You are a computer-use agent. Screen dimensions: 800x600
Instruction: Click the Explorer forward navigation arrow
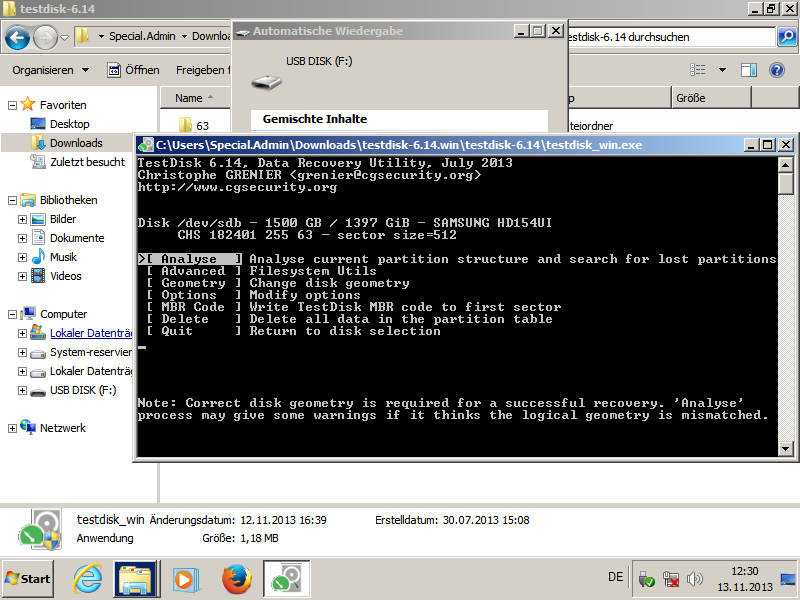click(x=45, y=37)
